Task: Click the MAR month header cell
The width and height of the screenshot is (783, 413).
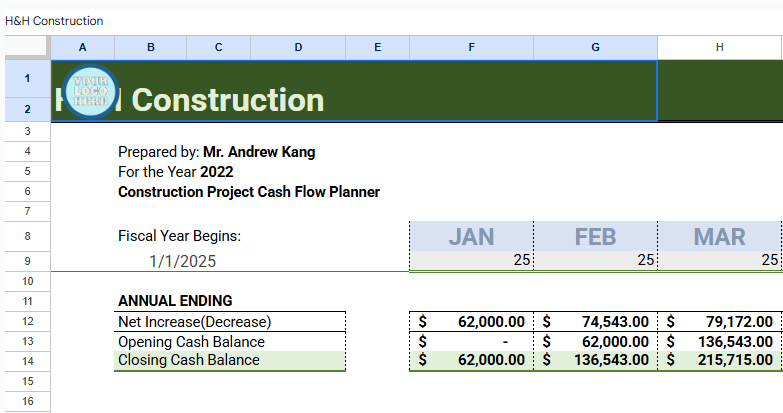Action: coord(719,237)
